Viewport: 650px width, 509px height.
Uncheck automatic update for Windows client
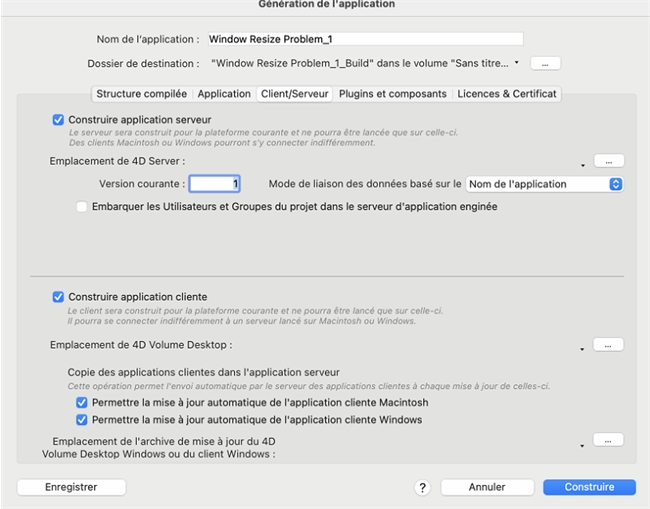pos(82,420)
